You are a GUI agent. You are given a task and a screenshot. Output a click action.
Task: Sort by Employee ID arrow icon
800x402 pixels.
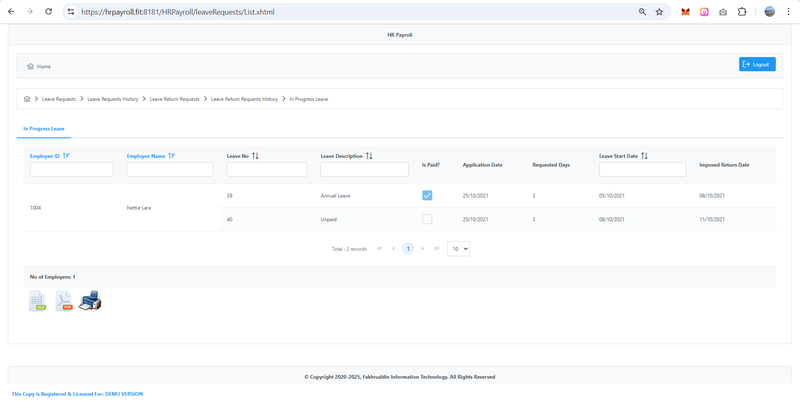[x=66, y=156]
